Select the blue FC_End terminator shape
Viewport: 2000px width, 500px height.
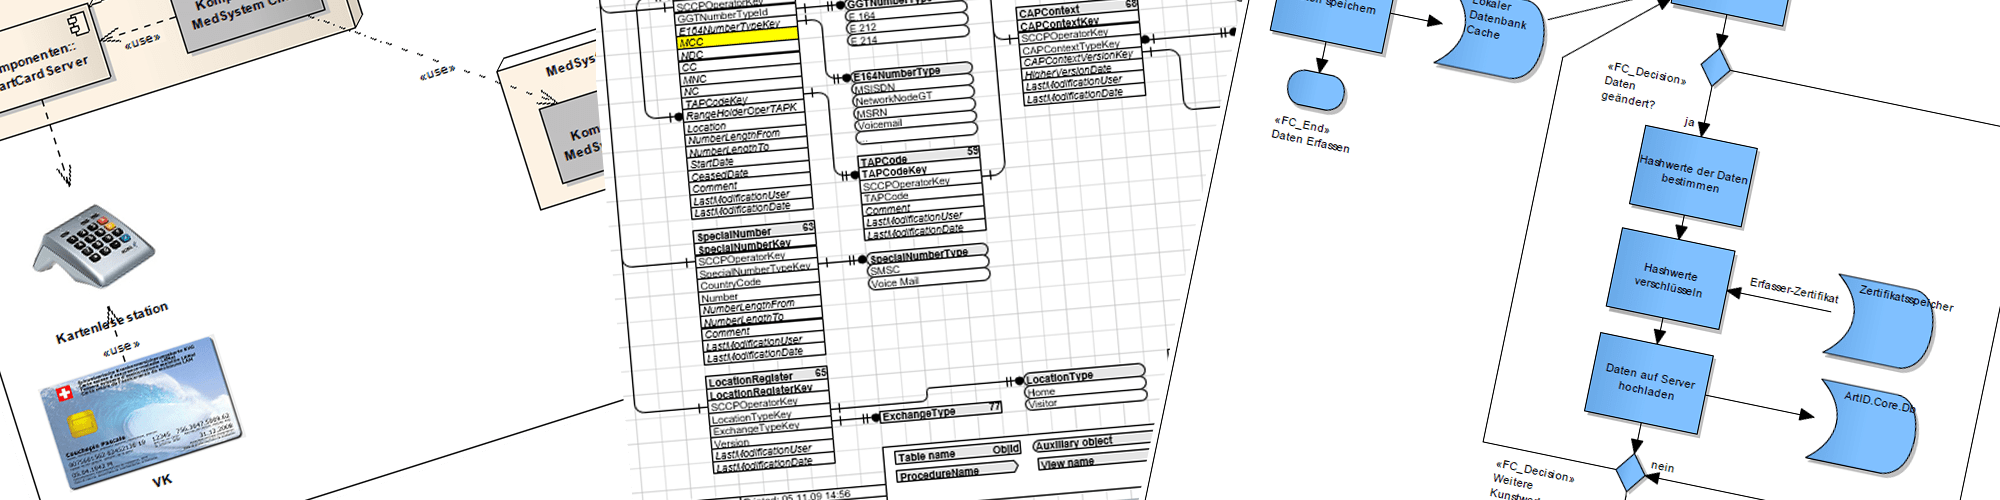(1315, 90)
